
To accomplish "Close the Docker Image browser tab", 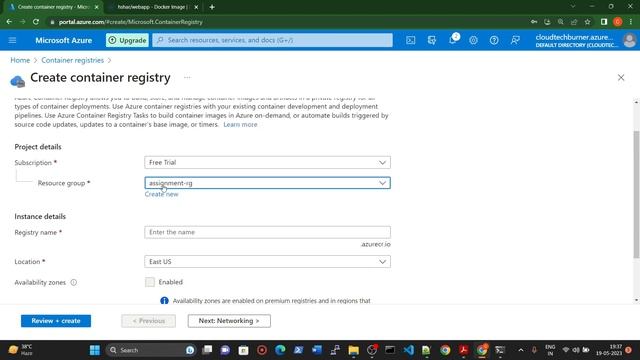I will [196, 7].
